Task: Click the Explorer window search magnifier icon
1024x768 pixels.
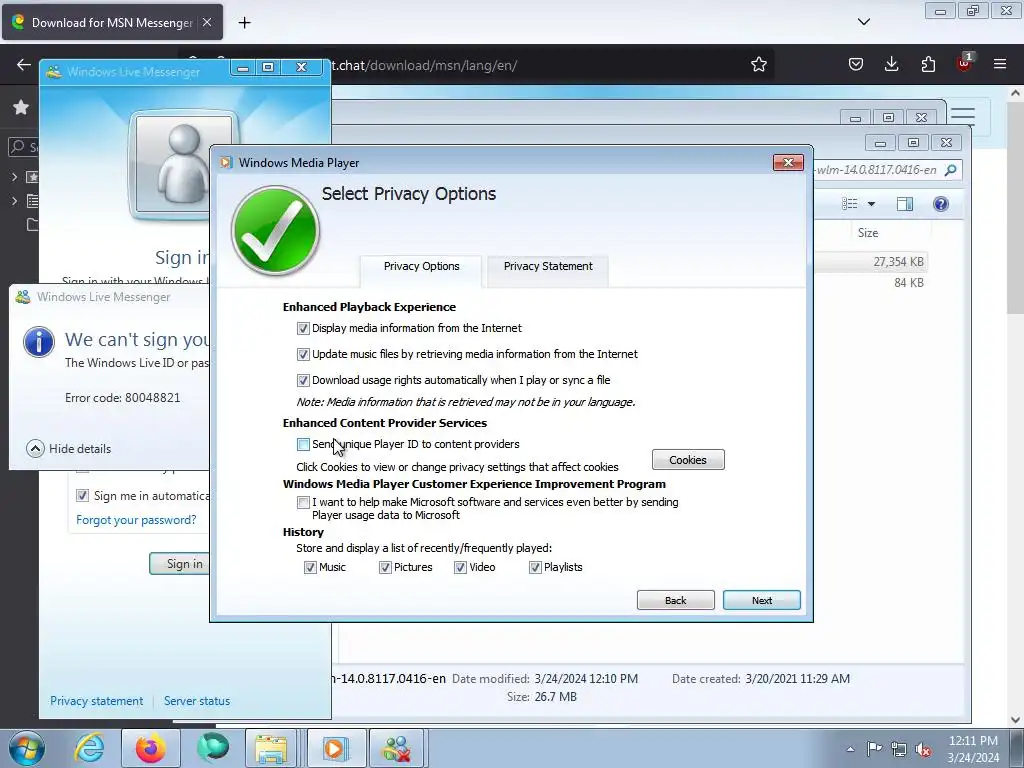Action: pos(951,170)
